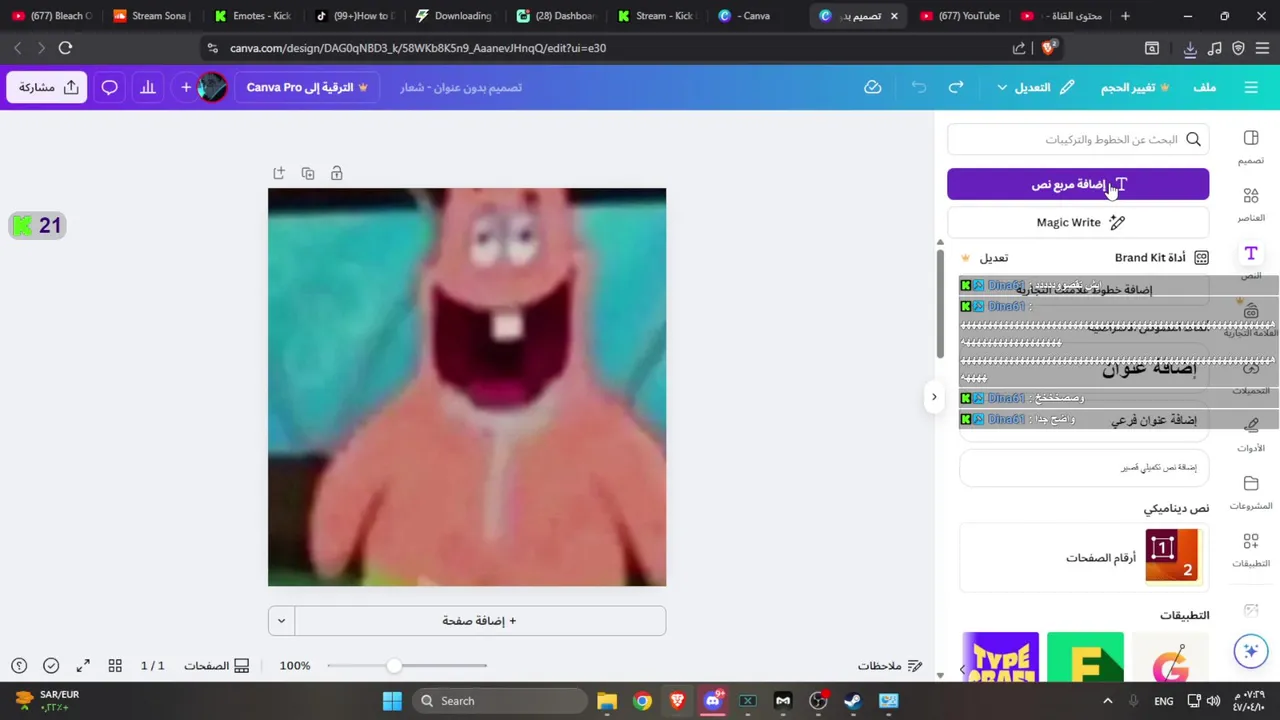Image resolution: width=1280 pixels, height=720 pixels.
Task: Open the النص (Text) sidebar tab
Action: (x=1251, y=262)
